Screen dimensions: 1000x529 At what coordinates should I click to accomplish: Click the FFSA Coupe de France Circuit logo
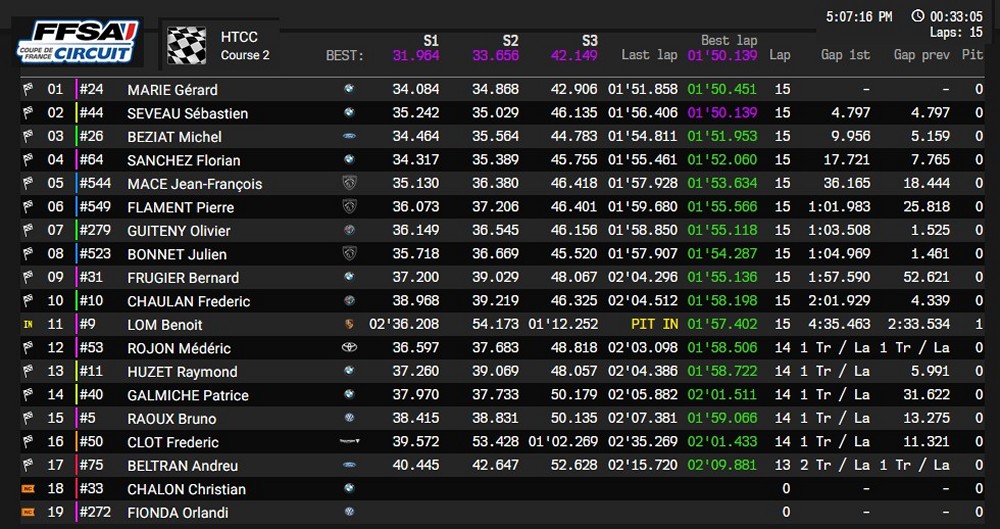76,42
